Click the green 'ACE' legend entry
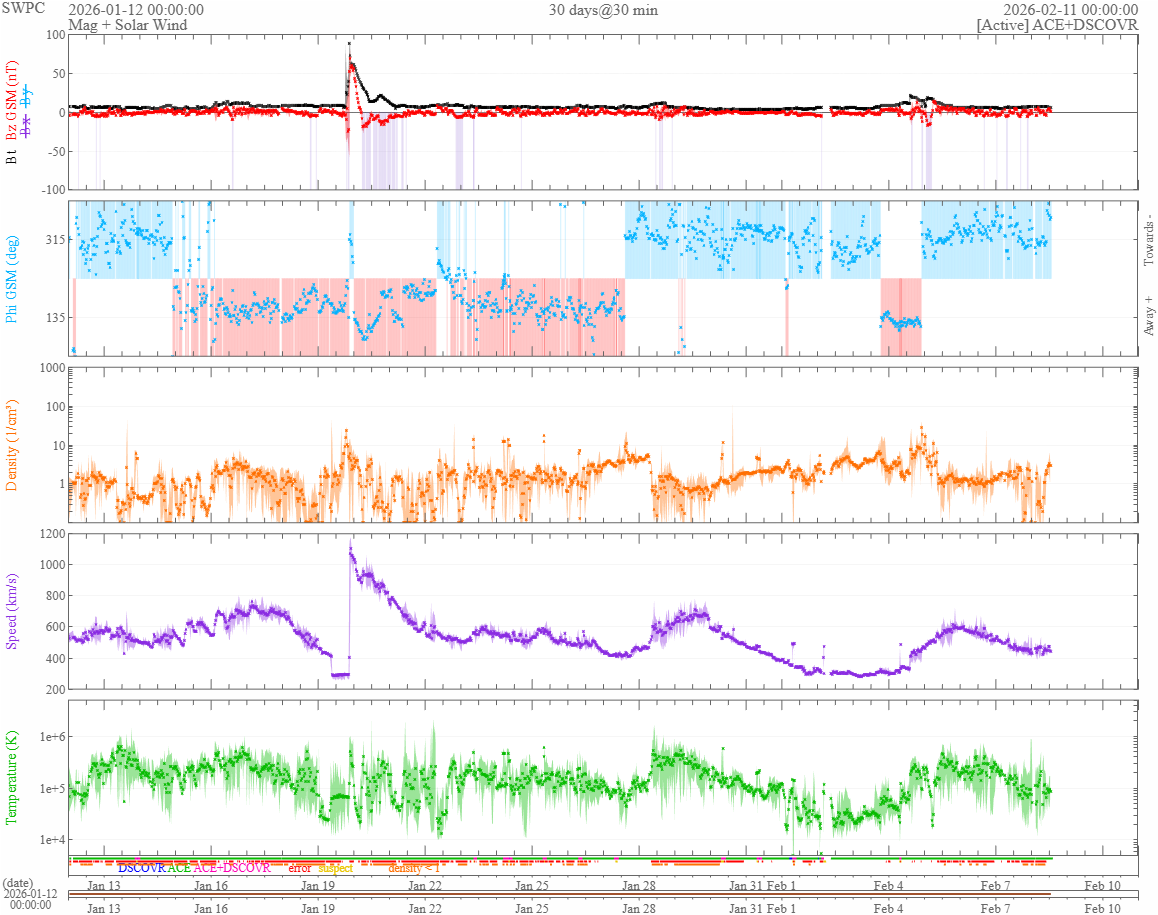The image size is (1158, 915). [x=179, y=868]
